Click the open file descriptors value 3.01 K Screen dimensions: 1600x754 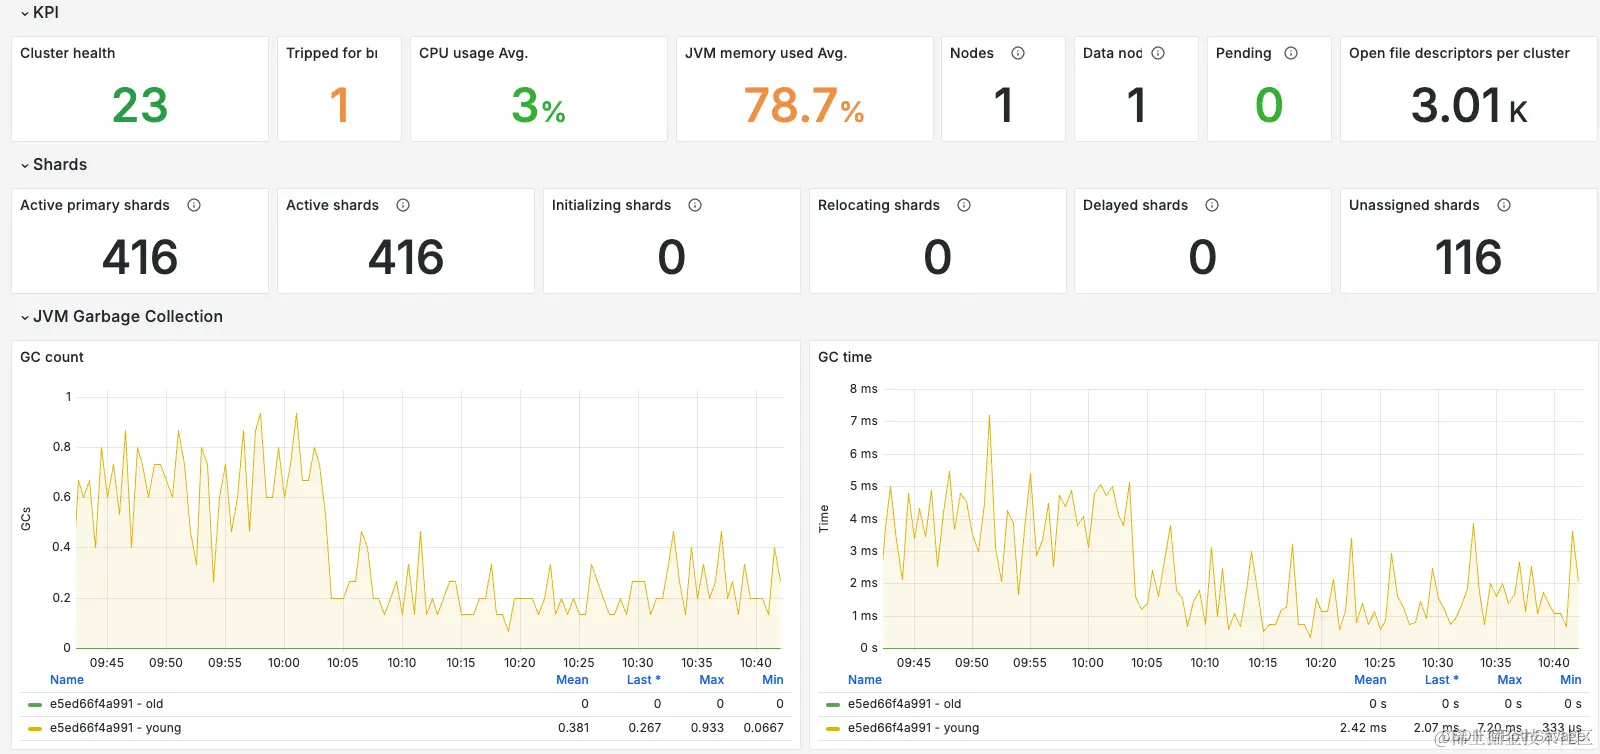pos(1469,105)
